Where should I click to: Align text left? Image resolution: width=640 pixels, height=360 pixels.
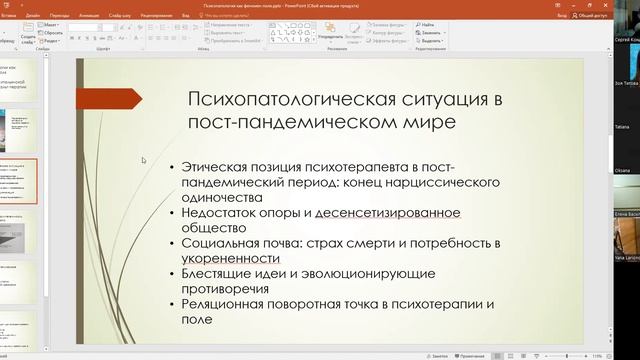coord(150,38)
